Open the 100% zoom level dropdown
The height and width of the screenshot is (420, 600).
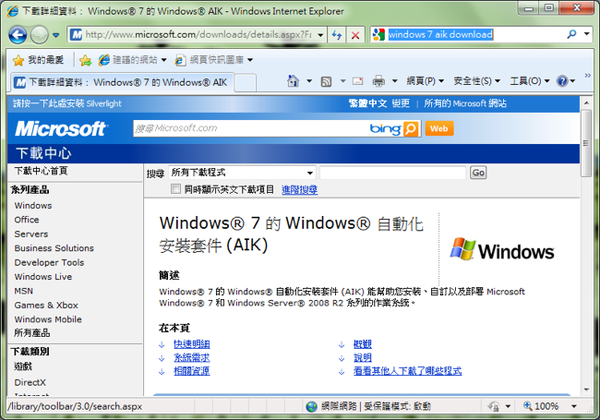(x=574, y=406)
